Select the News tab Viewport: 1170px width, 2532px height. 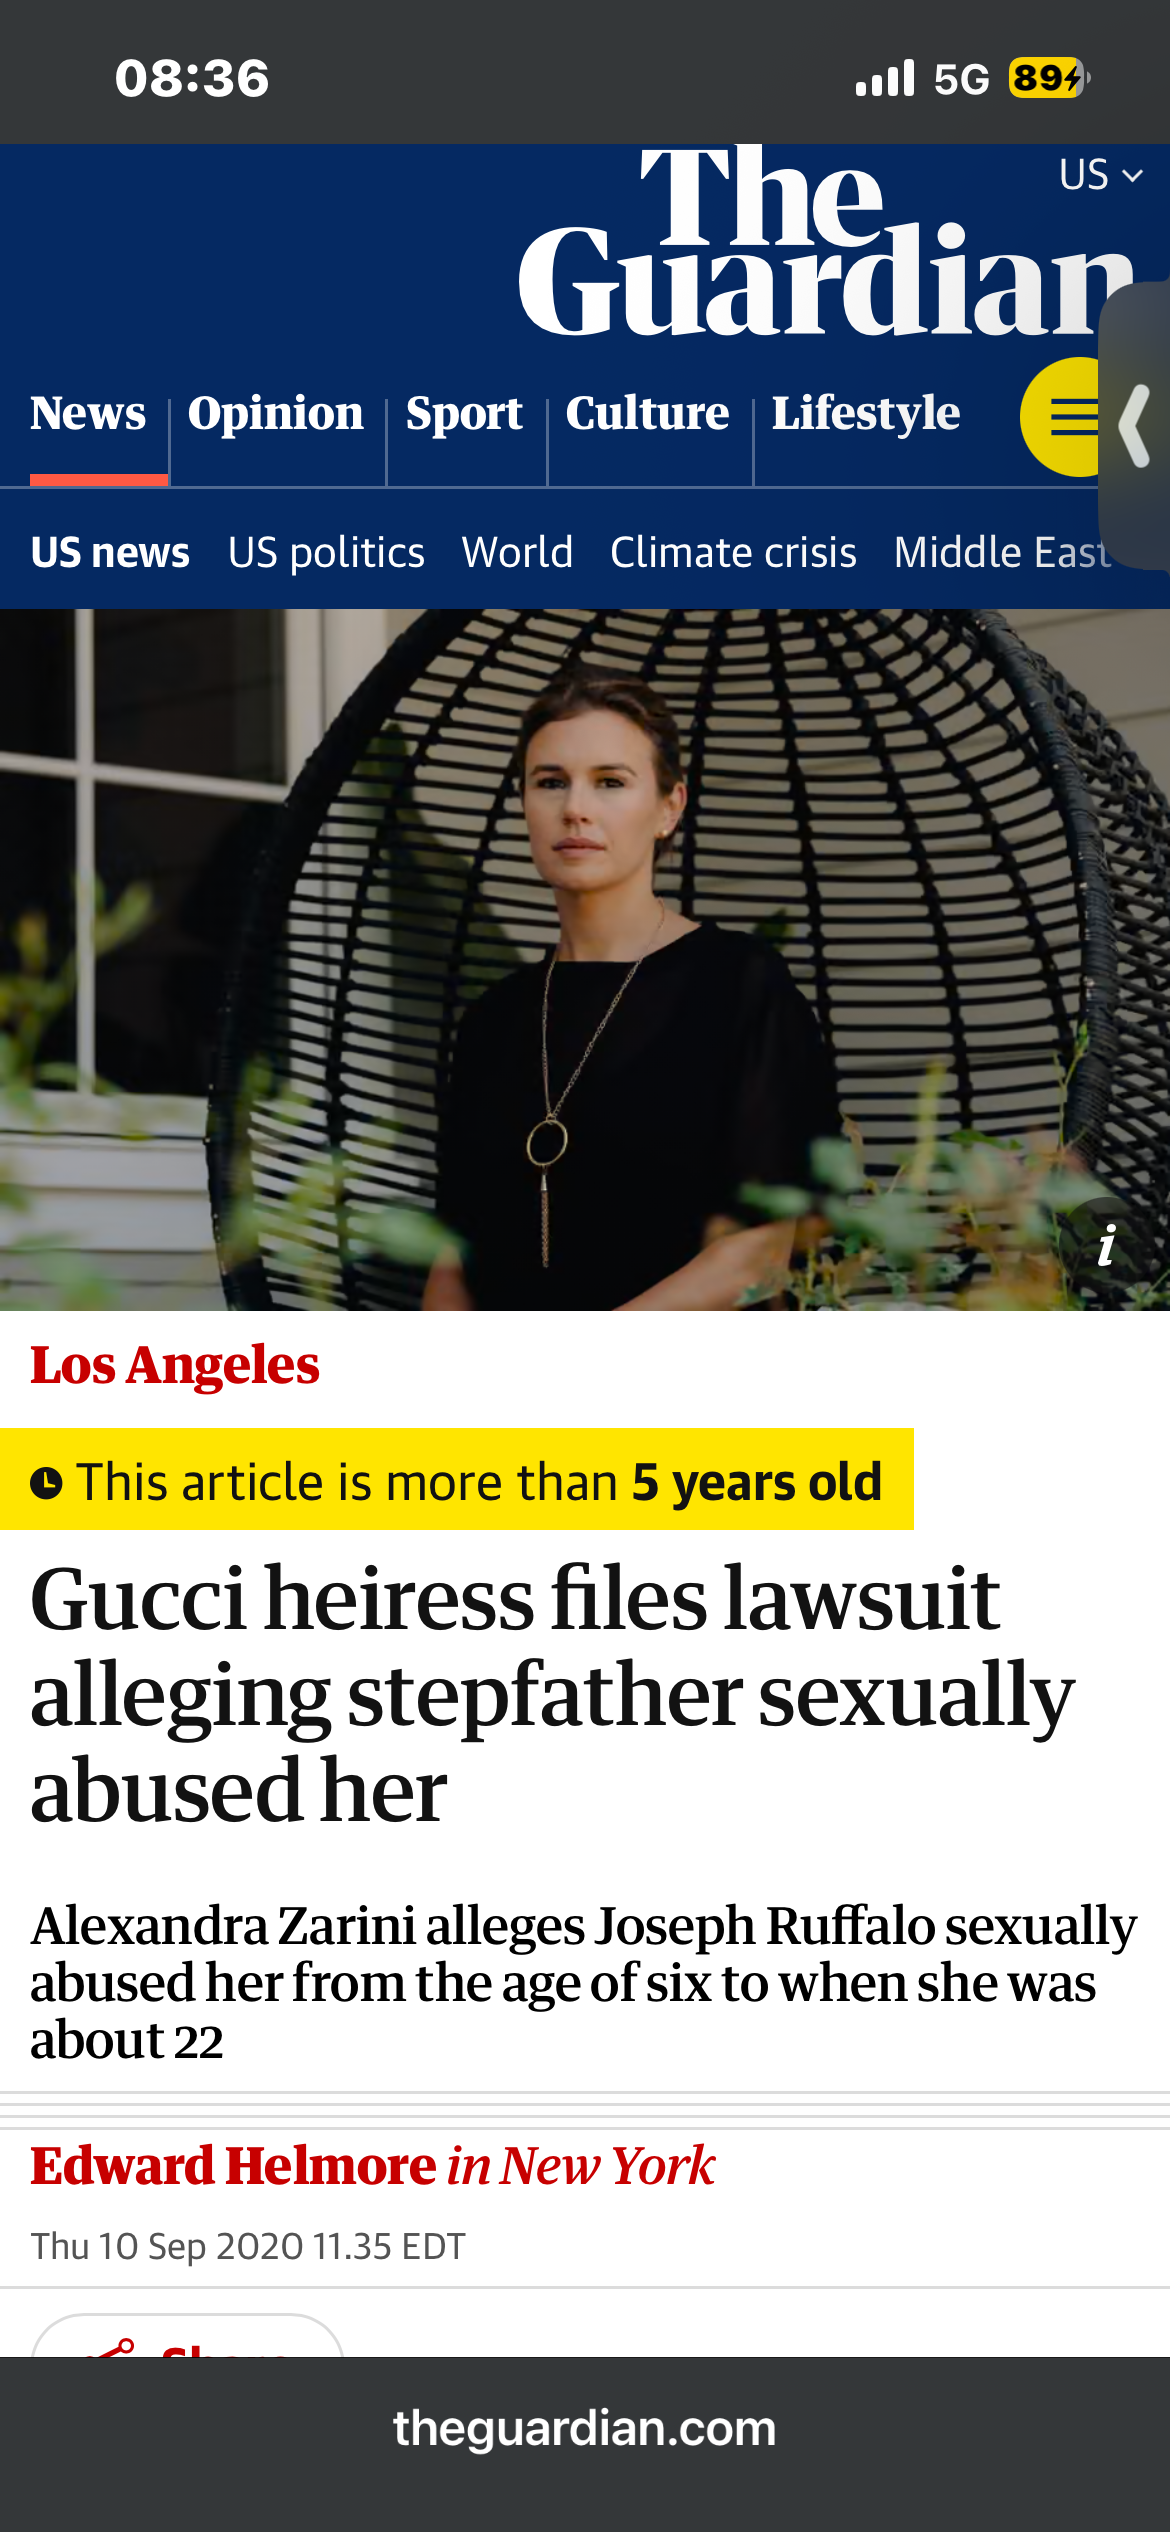click(88, 414)
